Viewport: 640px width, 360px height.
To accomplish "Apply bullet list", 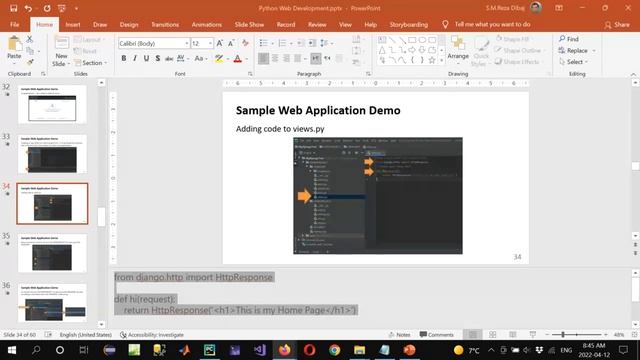I will tap(264, 43).
